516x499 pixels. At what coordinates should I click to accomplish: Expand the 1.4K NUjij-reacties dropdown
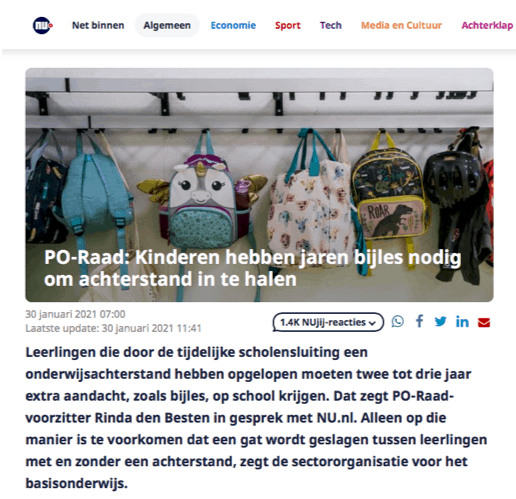(328, 322)
